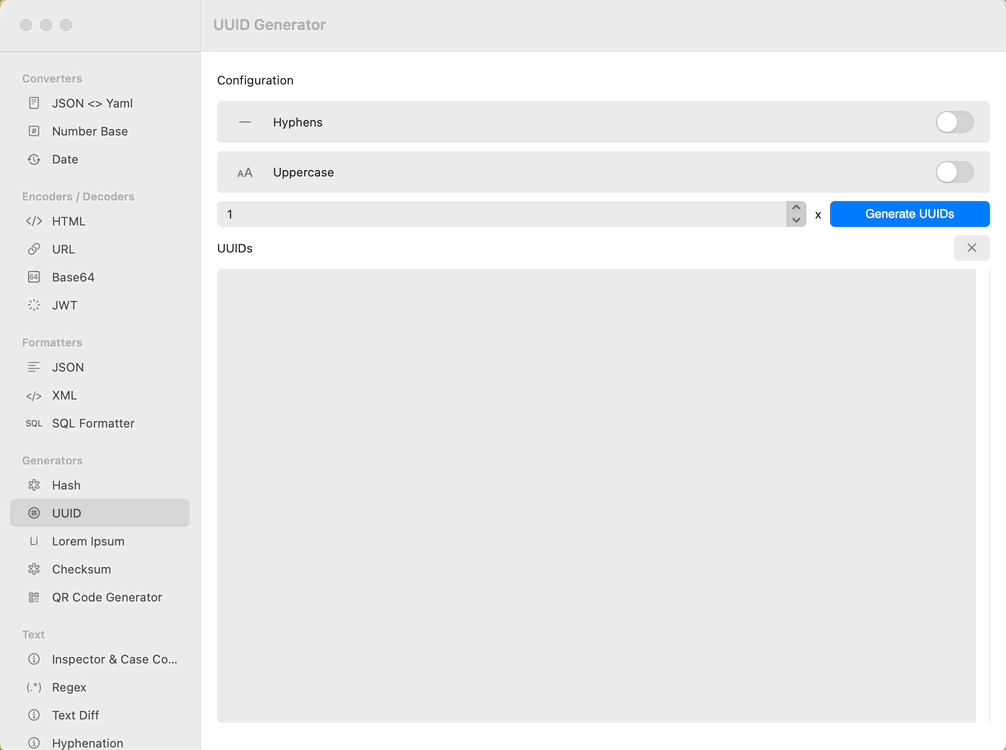Click the UUID icon in sidebar
Image resolution: width=1006 pixels, height=750 pixels.
[x=34, y=513]
